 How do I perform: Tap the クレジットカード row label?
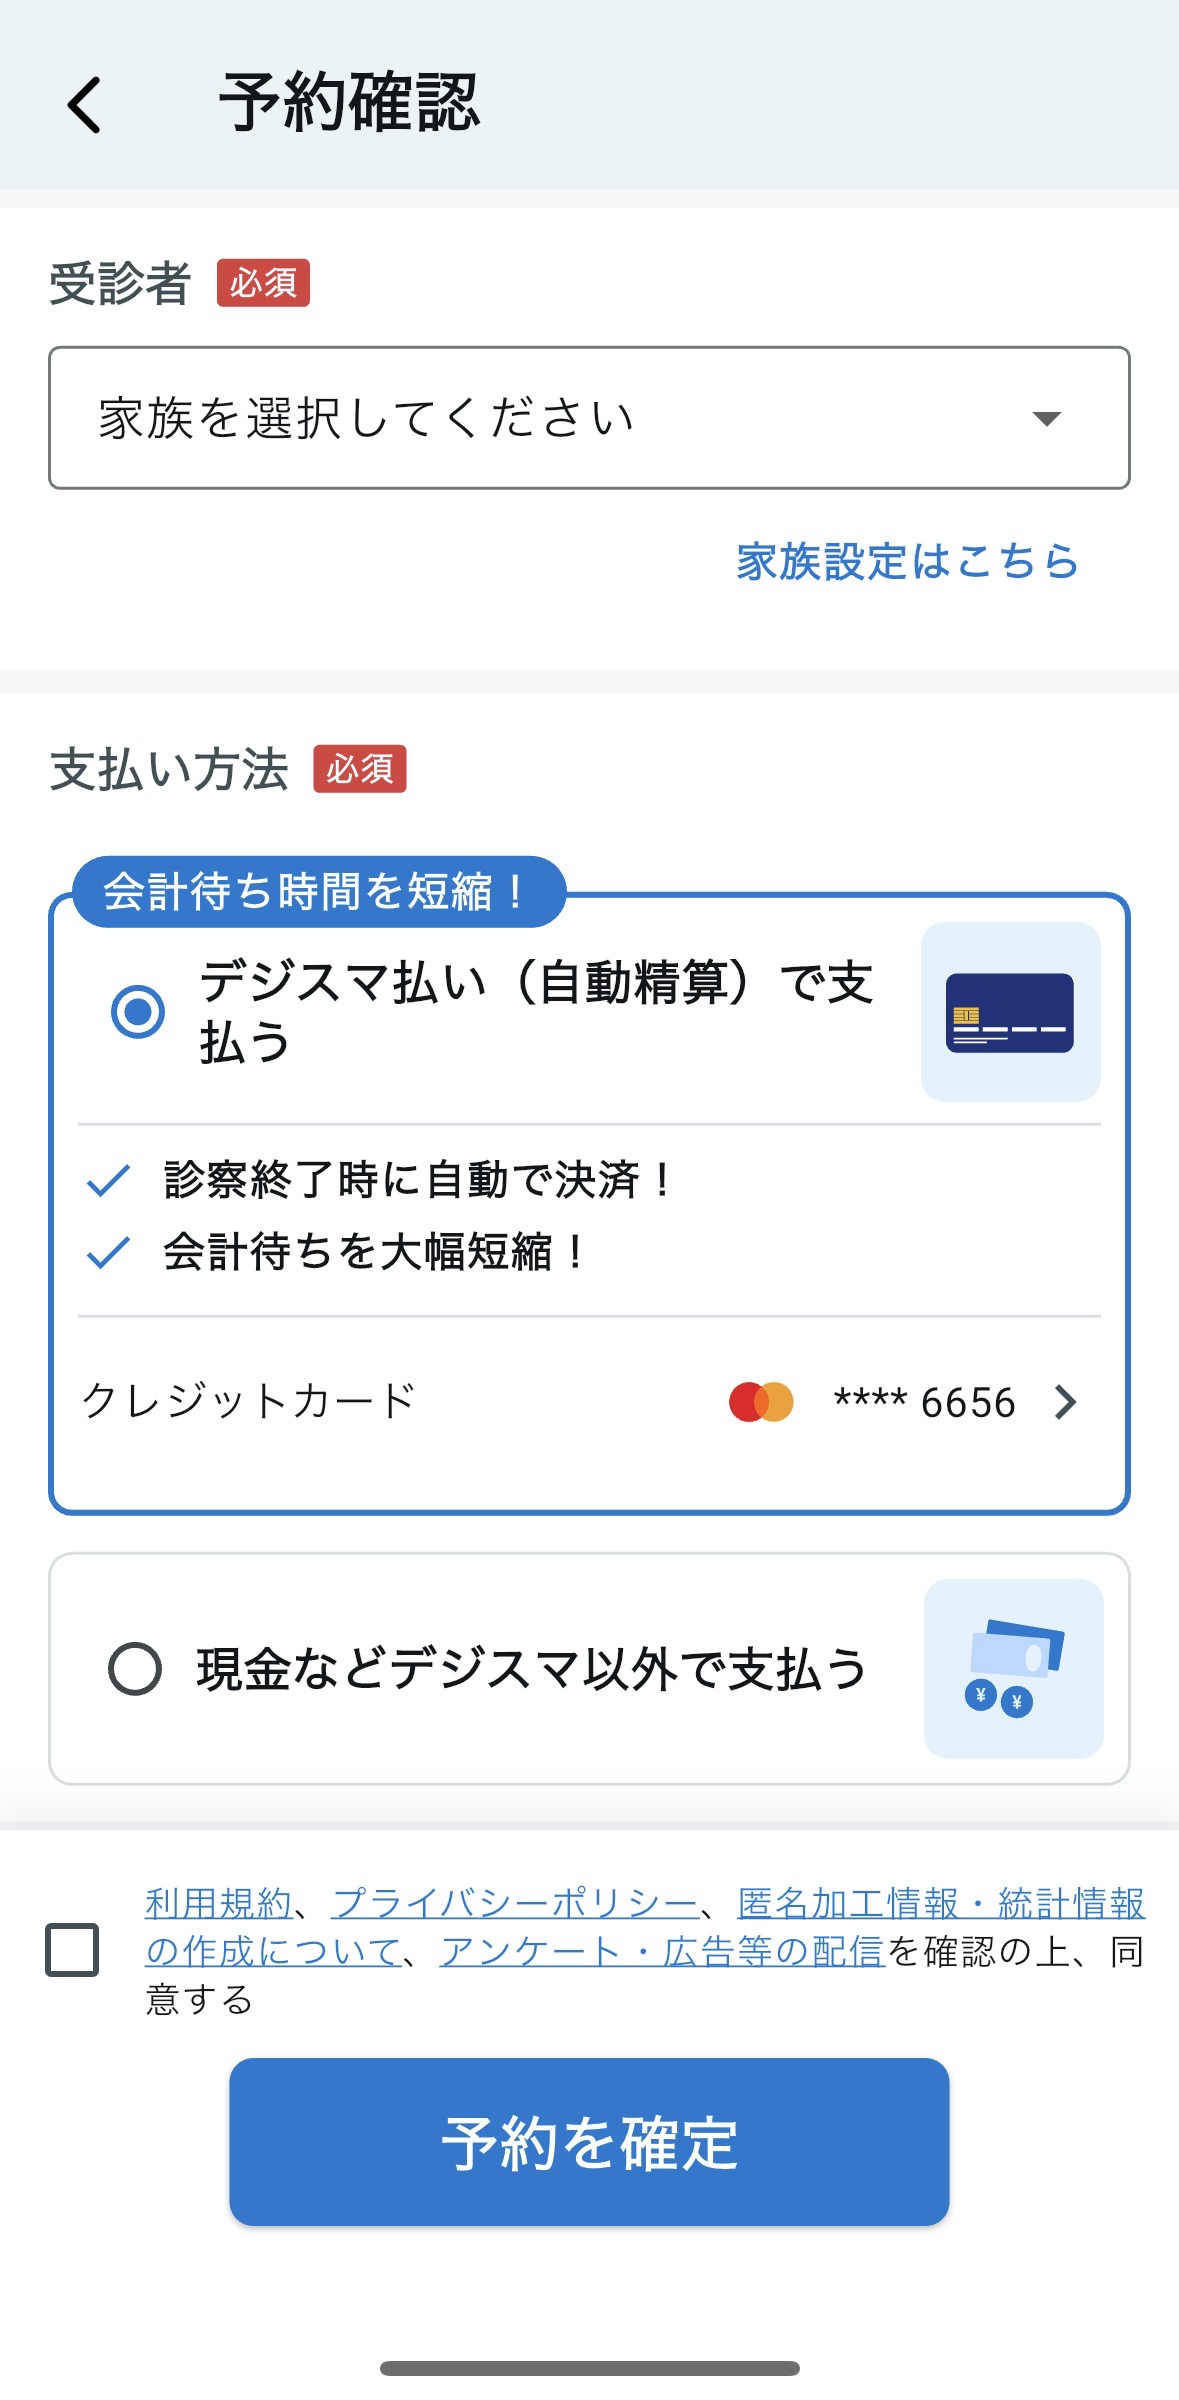[249, 1401]
